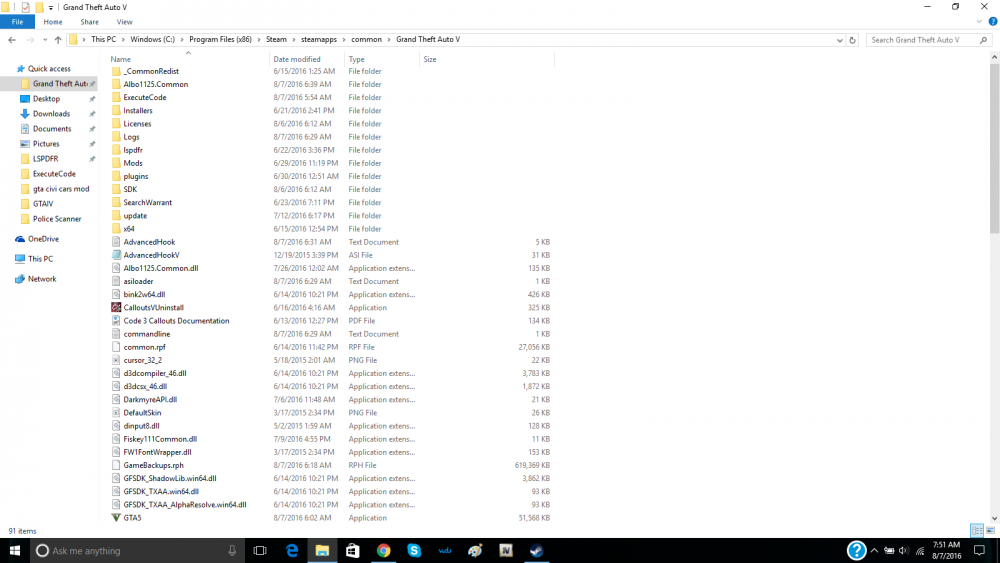The height and width of the screenshot is (563, 1000).
Task: Open Customize Quick Access Toolbar dropdown
Action: [x=51, y=8]
